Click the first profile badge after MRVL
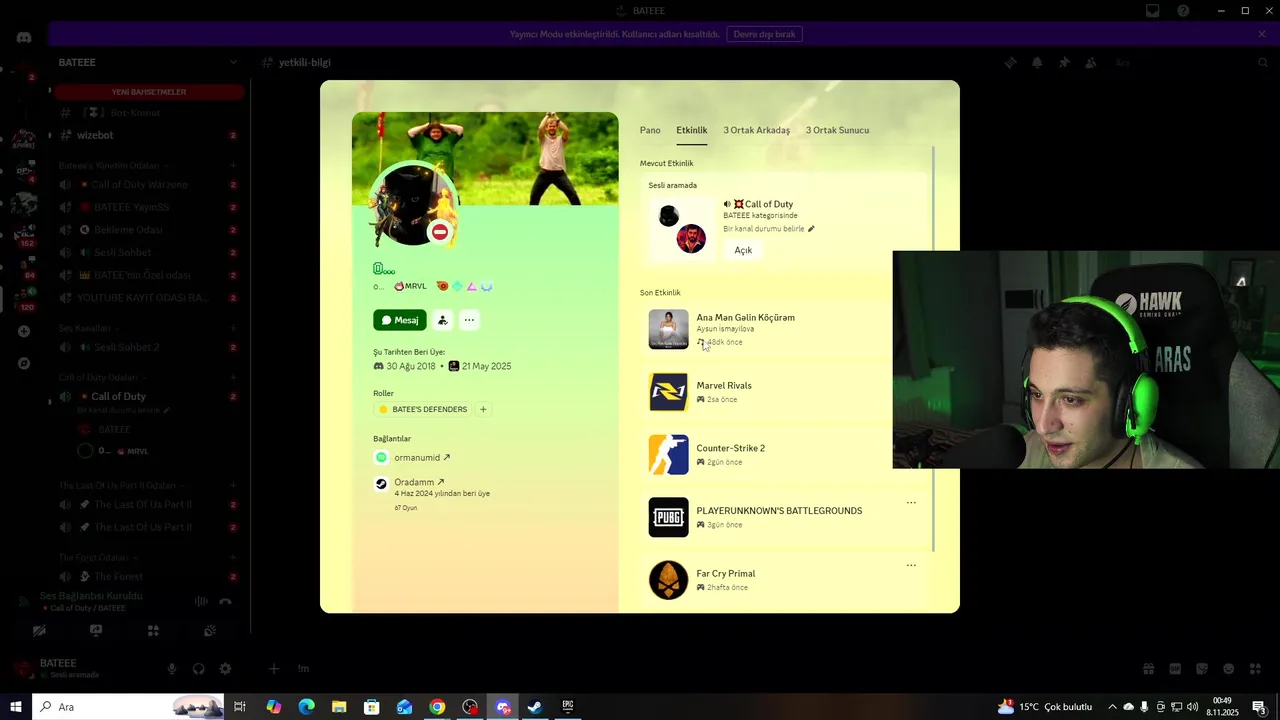The image size is (1280, 720). 442,286
